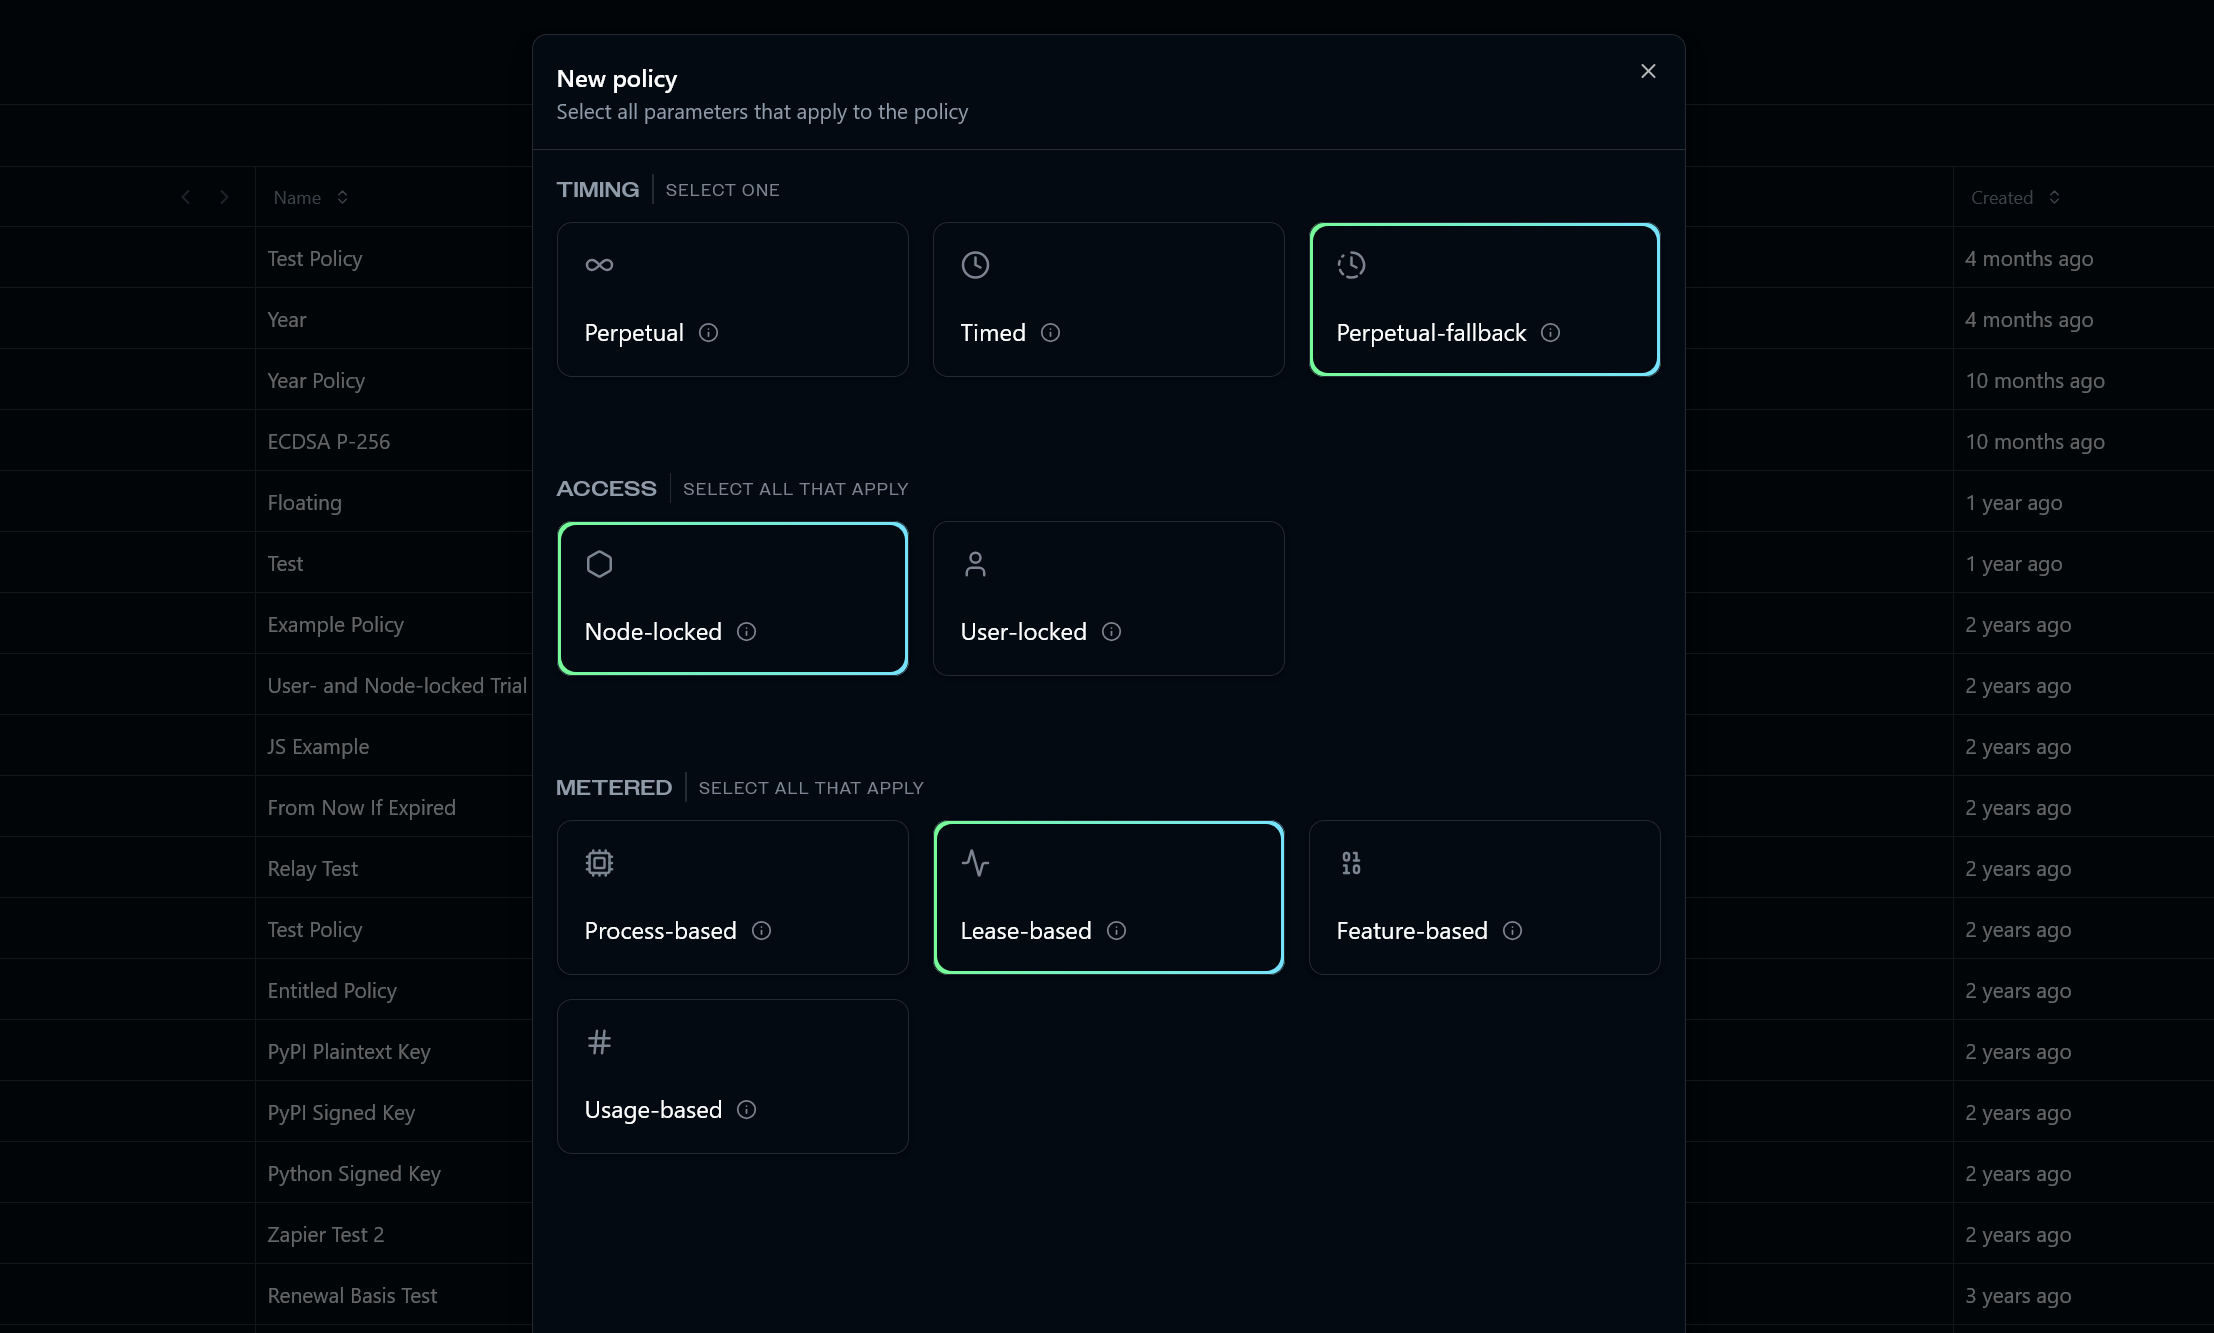Viewport: 2214px width, 1333px height.
Task: Select the Perpetual timing card
Action: (732, 299)
